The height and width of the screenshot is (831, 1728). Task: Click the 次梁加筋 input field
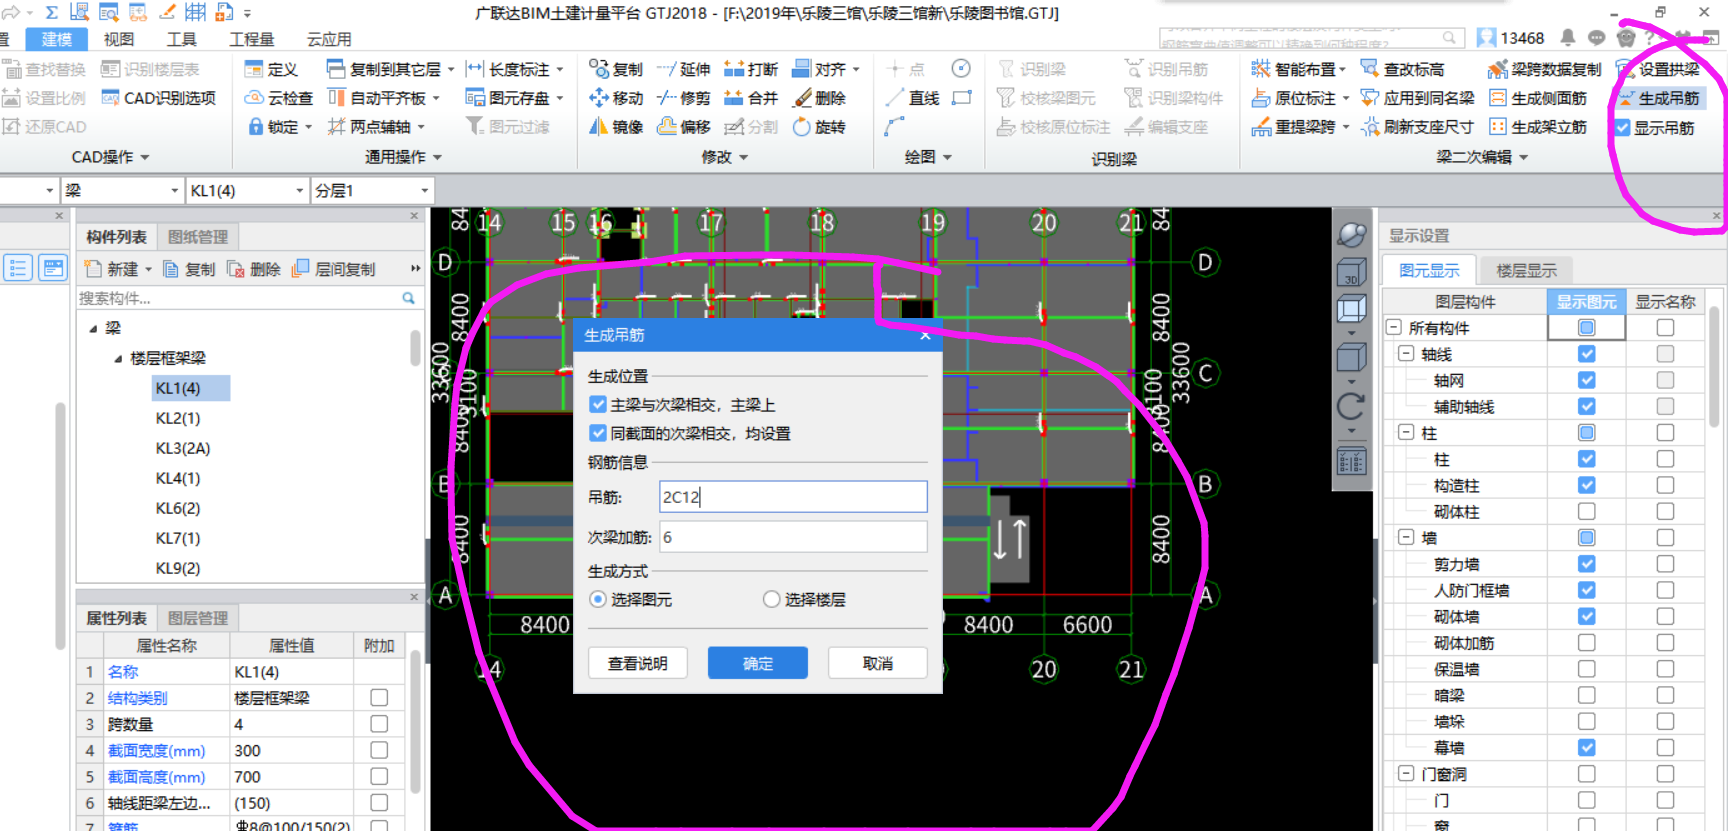pyautogui.click(x=793, y=537)
